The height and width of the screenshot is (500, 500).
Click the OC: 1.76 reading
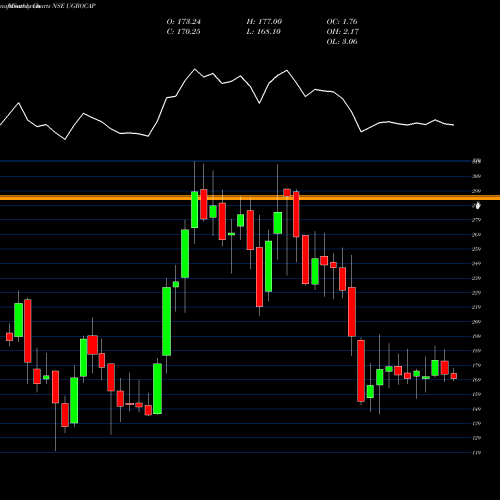(342, 22)
